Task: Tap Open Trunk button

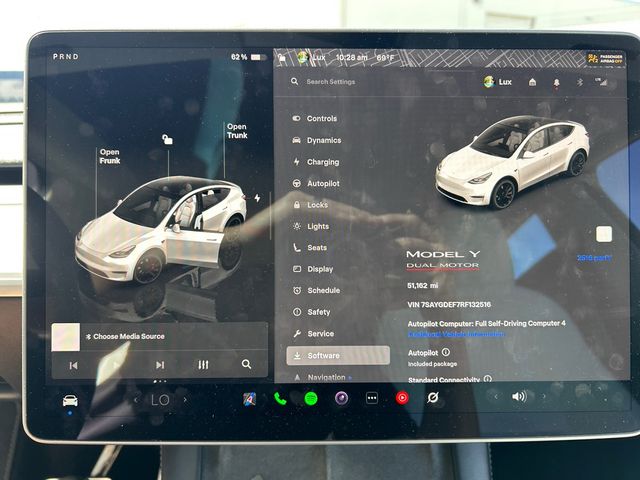Action: 237,131
